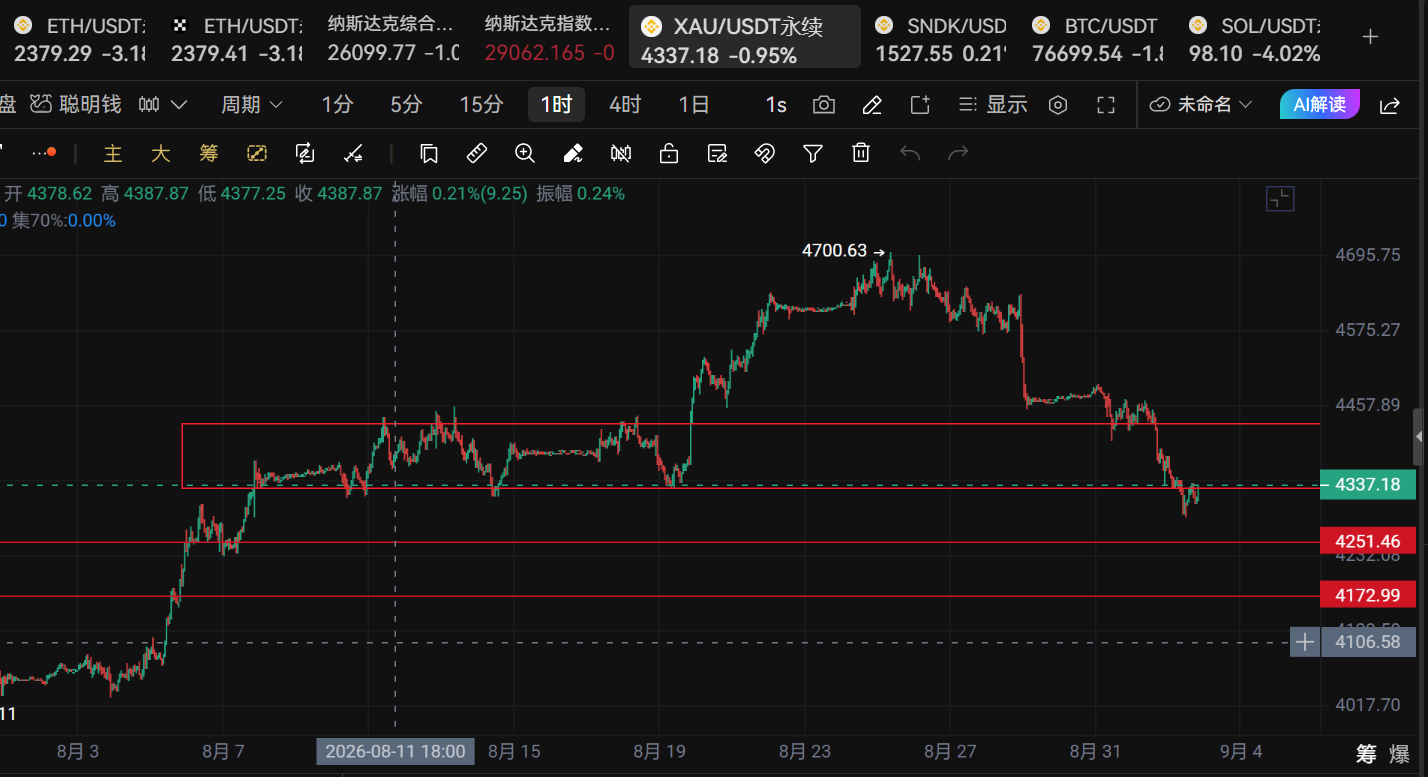This screenshot has width=1428, height=777.
Task: Toggle the magnet snap mode icon
Action: [x=765, y=153]
